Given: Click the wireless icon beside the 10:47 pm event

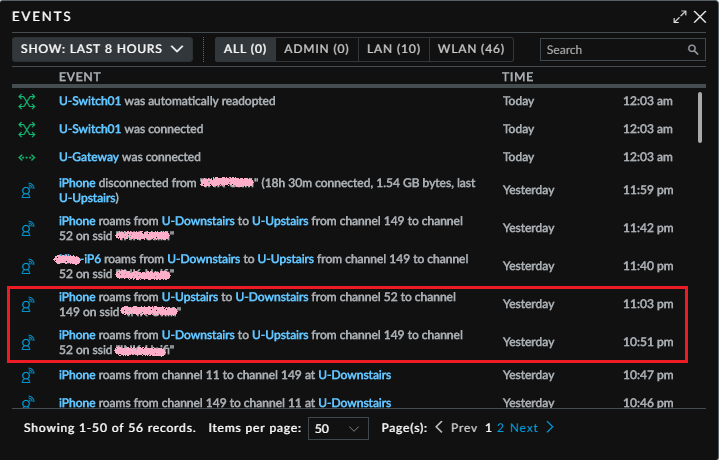Looking at the screenshot, I should pyautogui.click(x=27, y=376).
